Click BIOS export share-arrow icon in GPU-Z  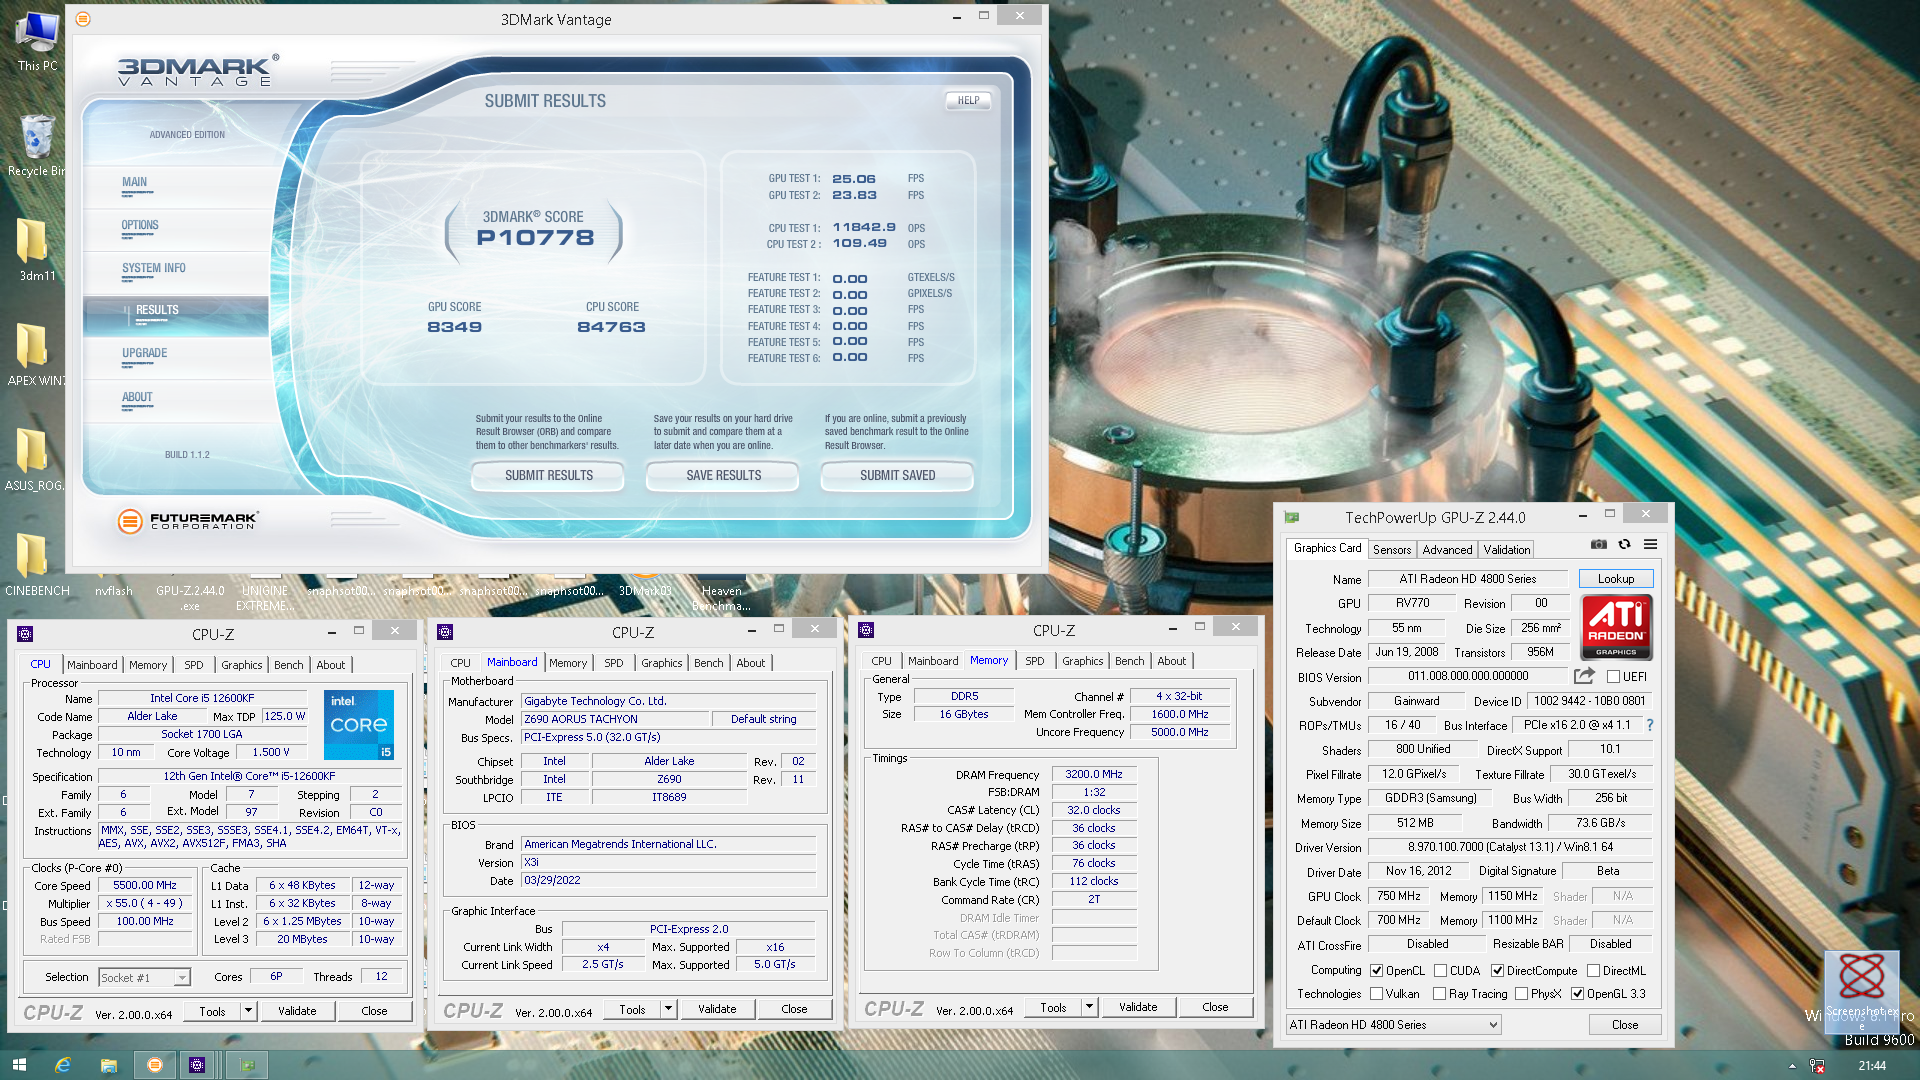(1584, 676)
